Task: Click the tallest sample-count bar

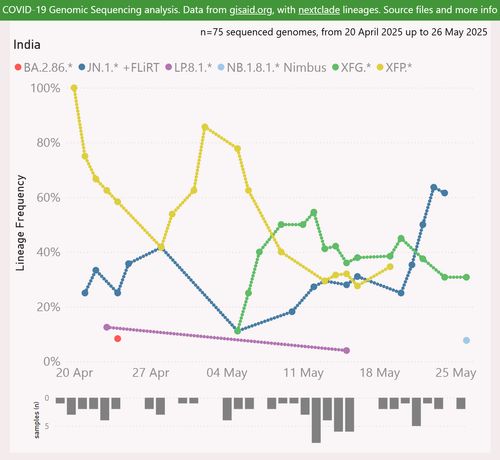Action: [x=316, y=420]
